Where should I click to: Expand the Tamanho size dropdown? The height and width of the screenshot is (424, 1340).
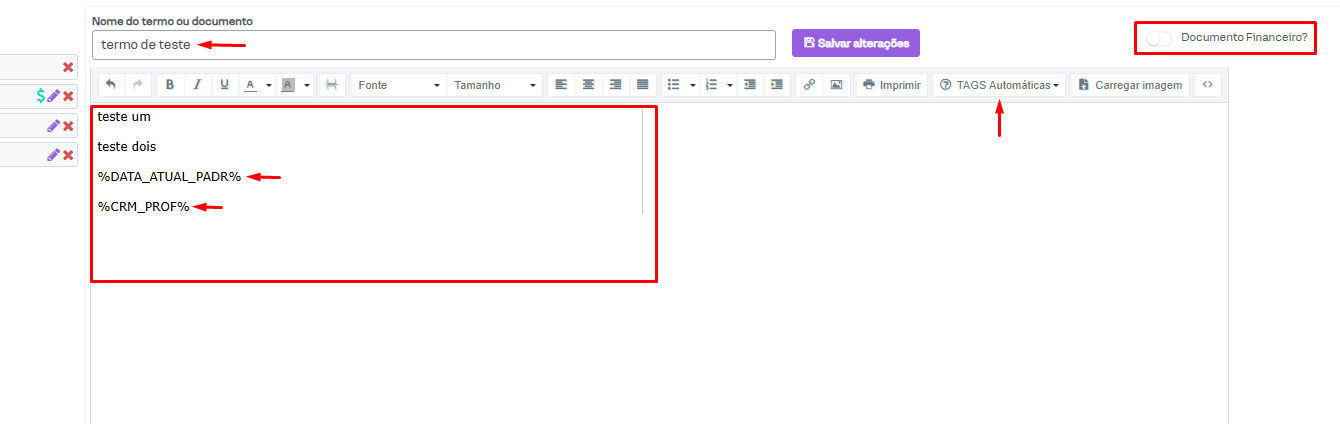tap(495, 85)
